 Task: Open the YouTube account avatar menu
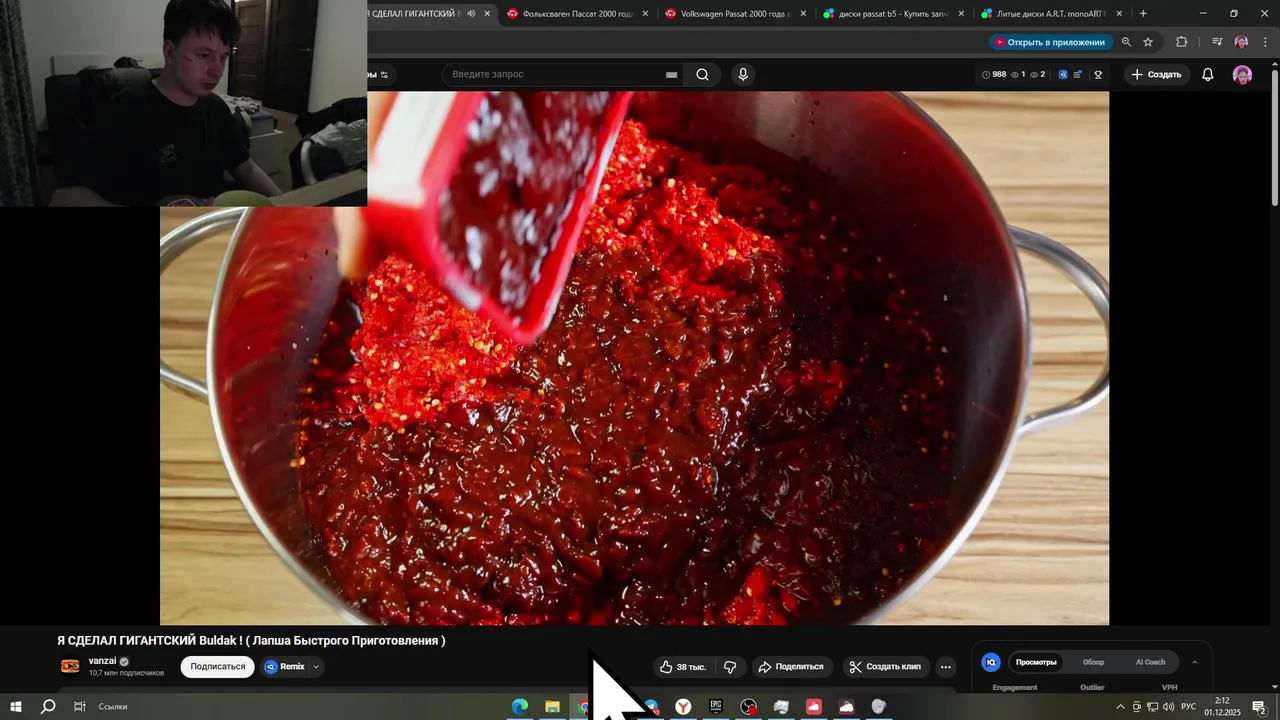click(x=1242, y=75)
